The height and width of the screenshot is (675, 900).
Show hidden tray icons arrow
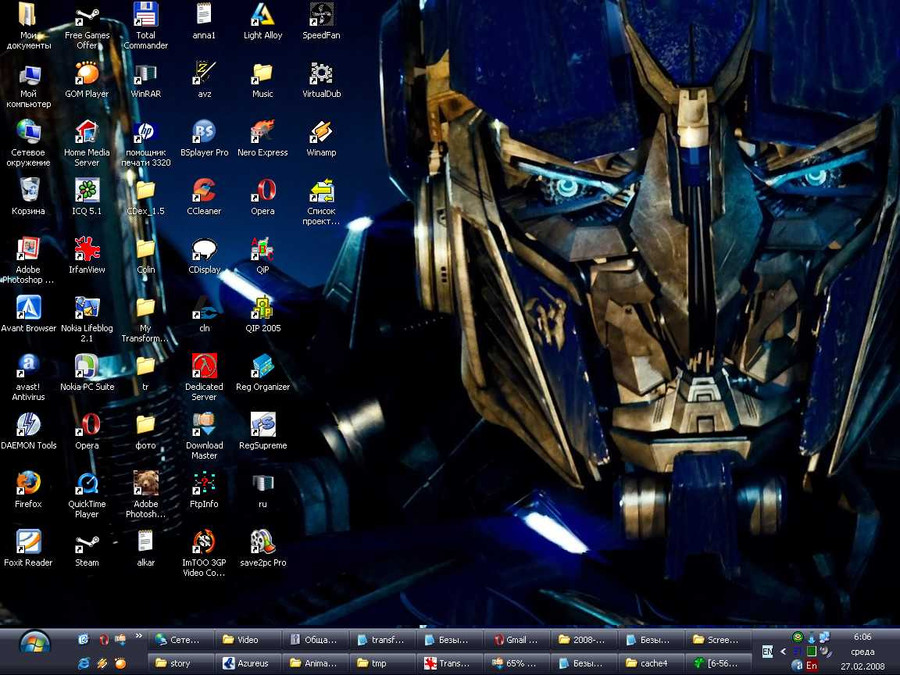(783, 651)
